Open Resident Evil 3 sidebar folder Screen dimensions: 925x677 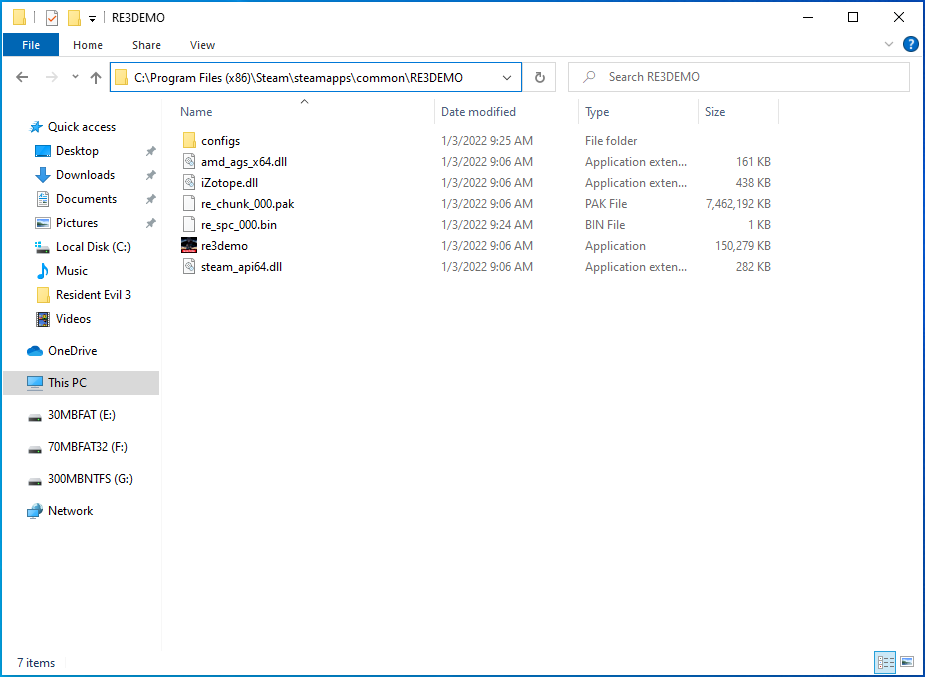click(93, 295)
